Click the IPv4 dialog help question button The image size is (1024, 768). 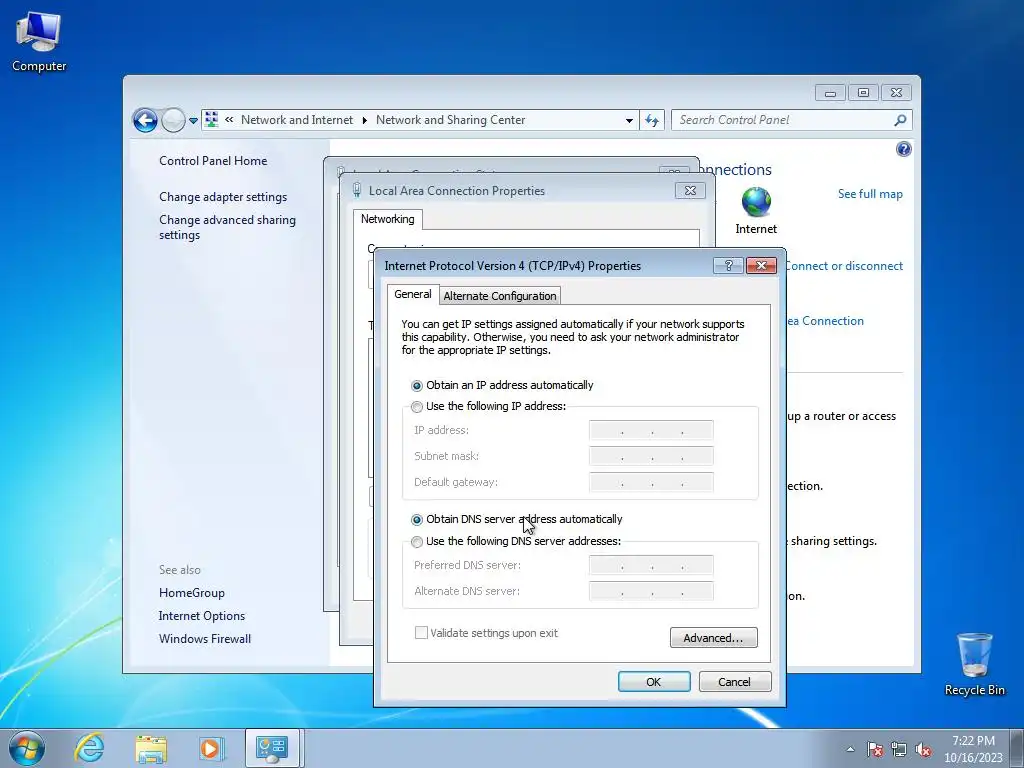tap(729, 265)
